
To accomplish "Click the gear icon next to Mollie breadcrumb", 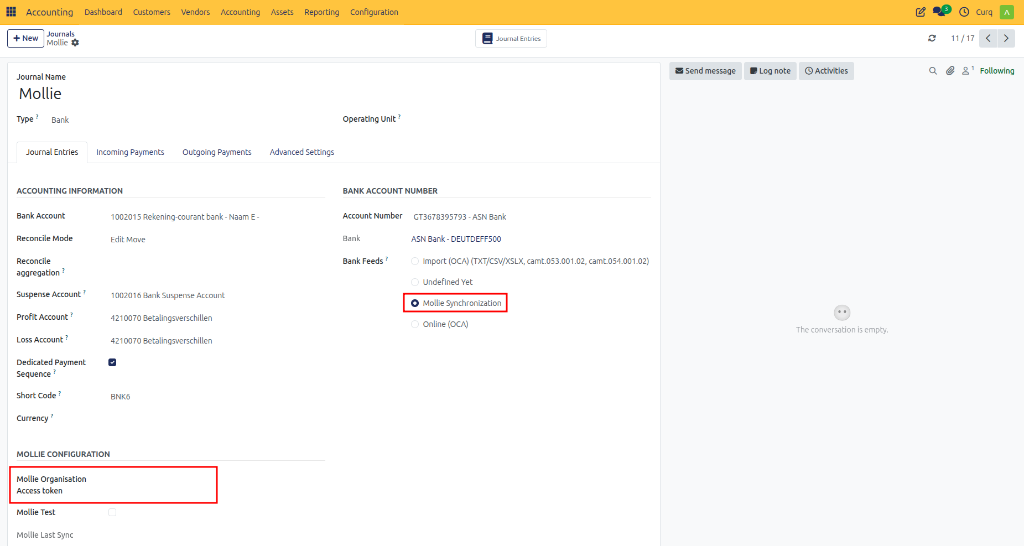I will (75, 42).
